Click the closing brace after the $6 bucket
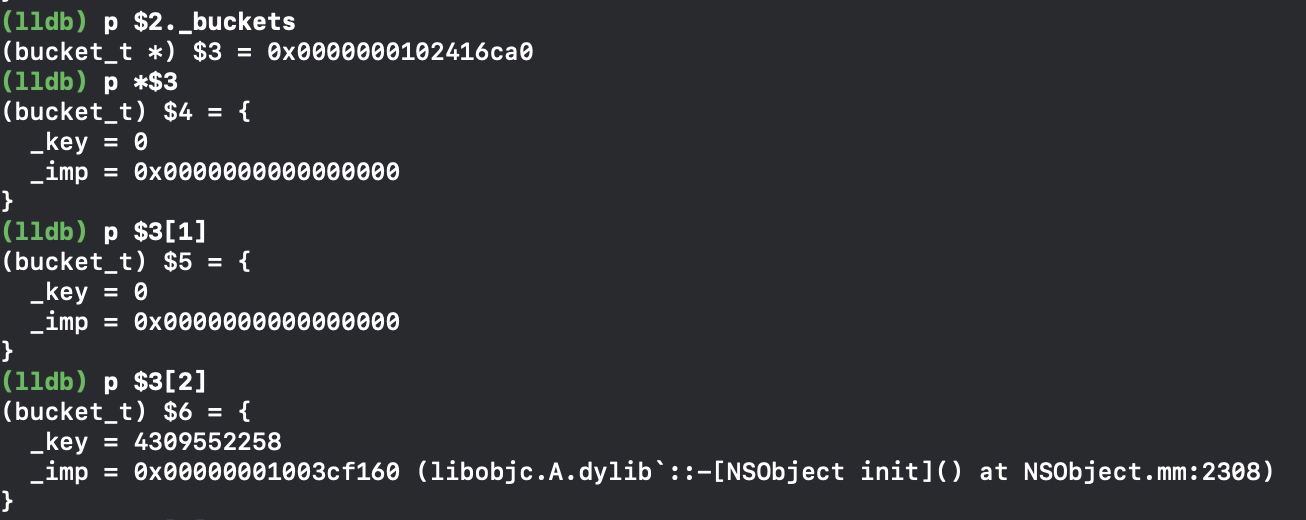This screenshot has height=520, width=1306. tap(9, 499)
